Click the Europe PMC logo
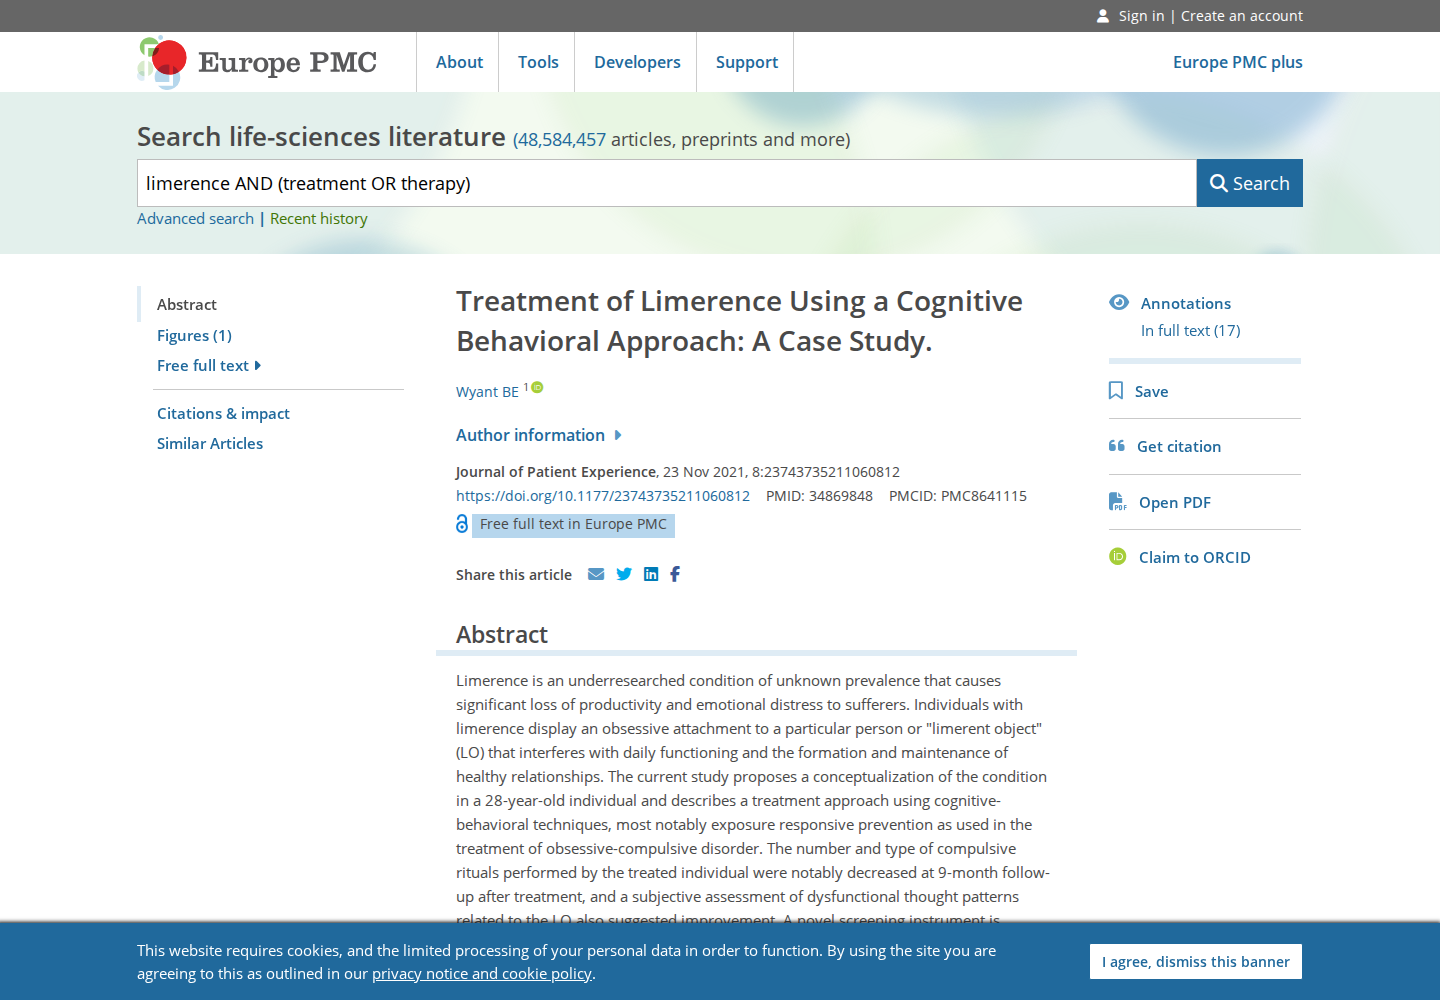This screenshot has width=1440, height=1000. (x=257, y=62)
